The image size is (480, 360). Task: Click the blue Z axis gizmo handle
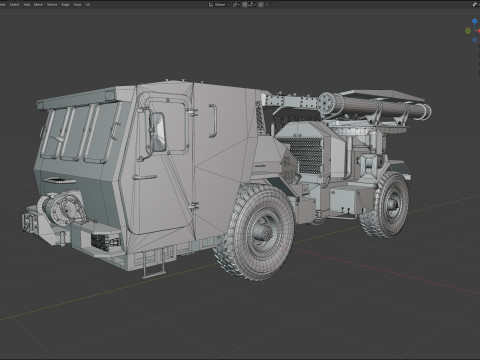[474, 21]
